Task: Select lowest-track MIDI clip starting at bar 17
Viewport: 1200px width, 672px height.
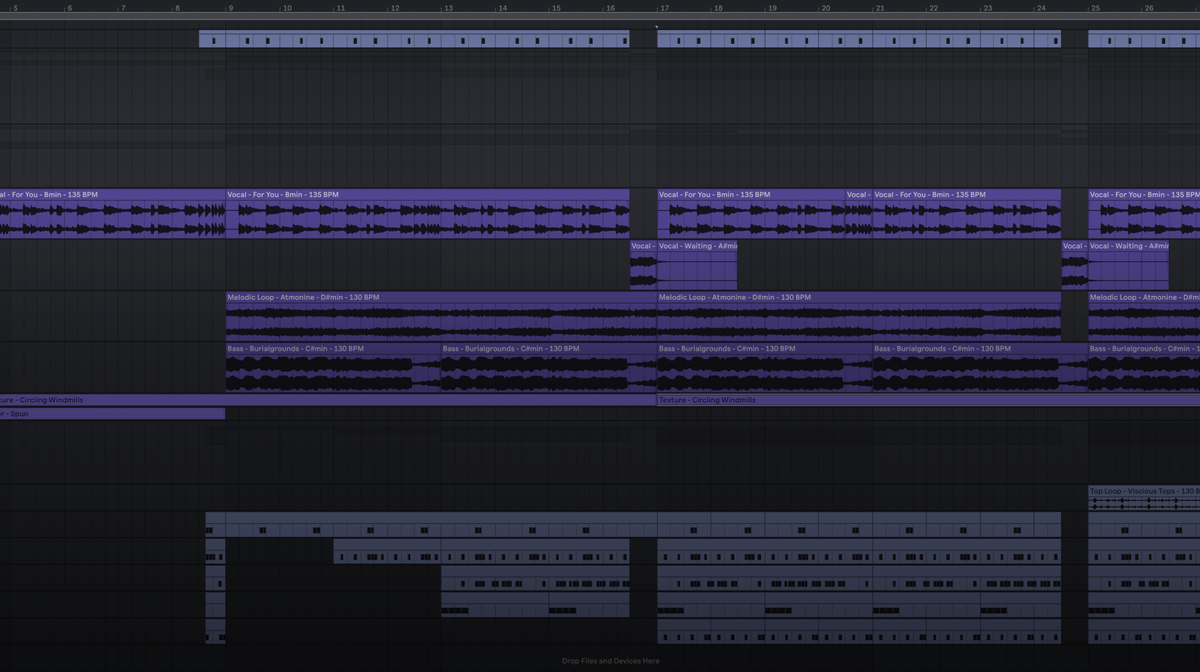Action: (859, 632)
